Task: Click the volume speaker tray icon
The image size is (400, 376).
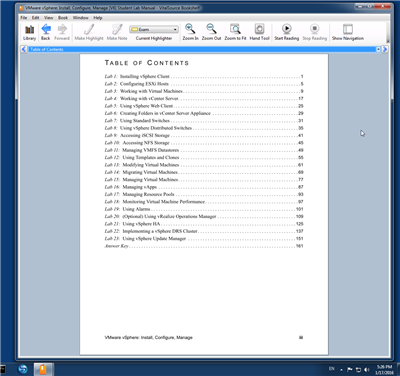Action: (367, 369)
